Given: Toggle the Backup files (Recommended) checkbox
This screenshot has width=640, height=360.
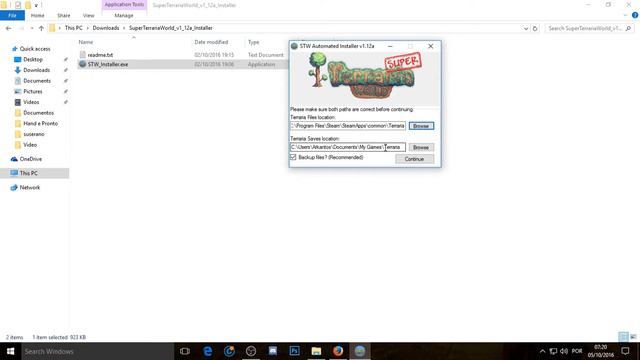Looking at the screenshot, I should (x=293, y=157).
